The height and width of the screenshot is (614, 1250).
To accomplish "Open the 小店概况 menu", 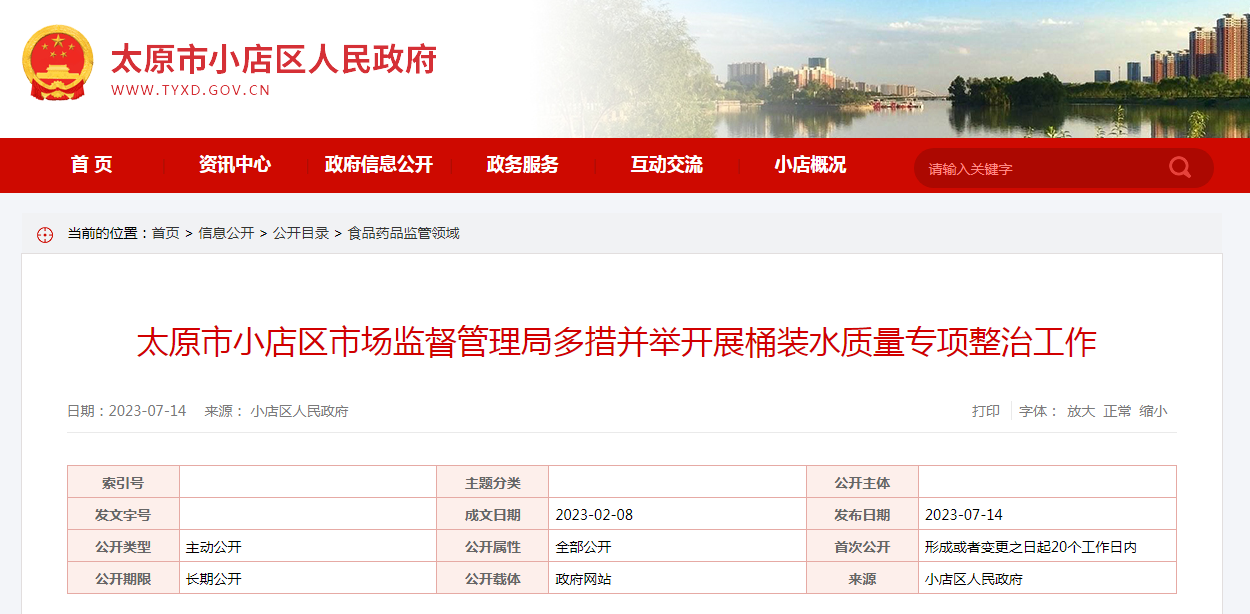I will 810,165.
